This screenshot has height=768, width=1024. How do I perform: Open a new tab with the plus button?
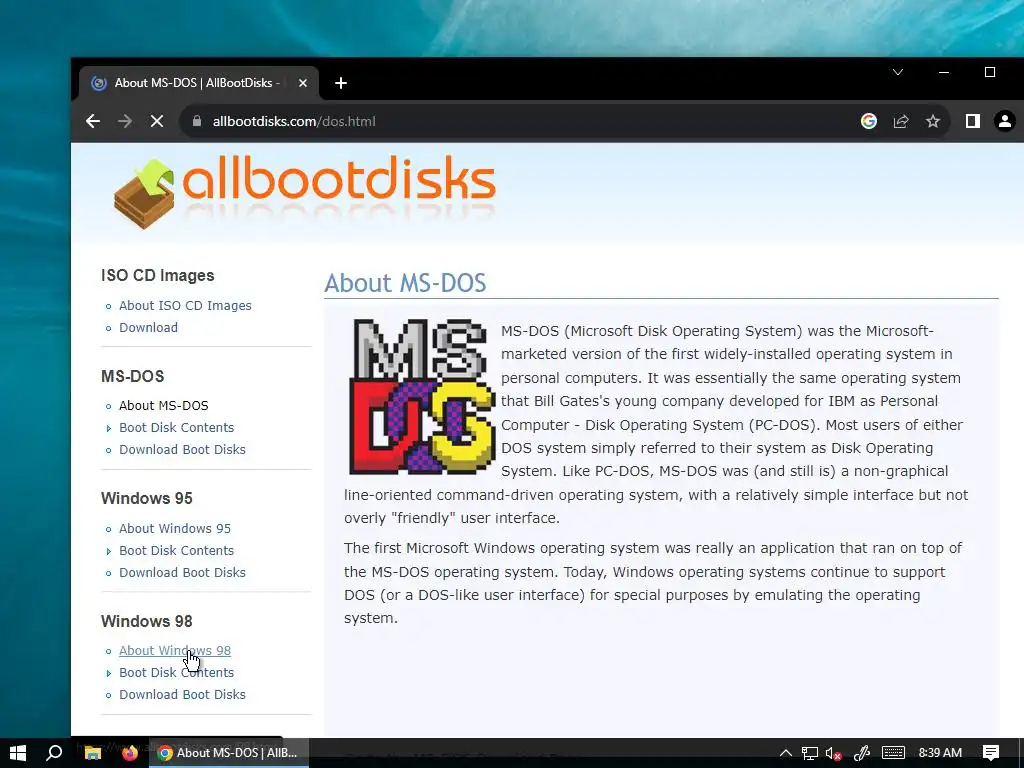[x=340, y=83]
